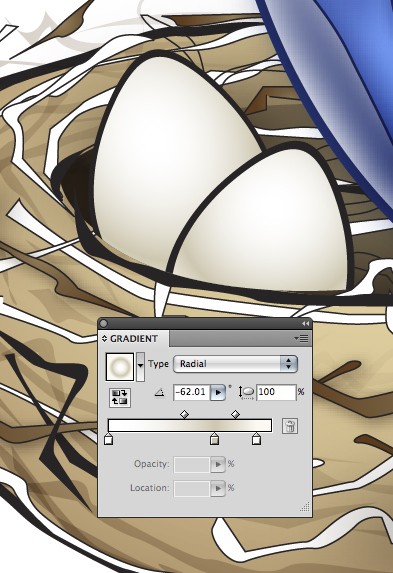
Task: Open the Gradient panel options menu
Action: (302, 339)
